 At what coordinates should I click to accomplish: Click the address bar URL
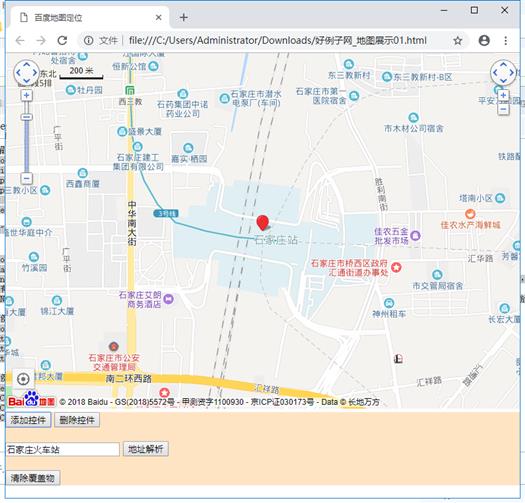pos(278,41)
